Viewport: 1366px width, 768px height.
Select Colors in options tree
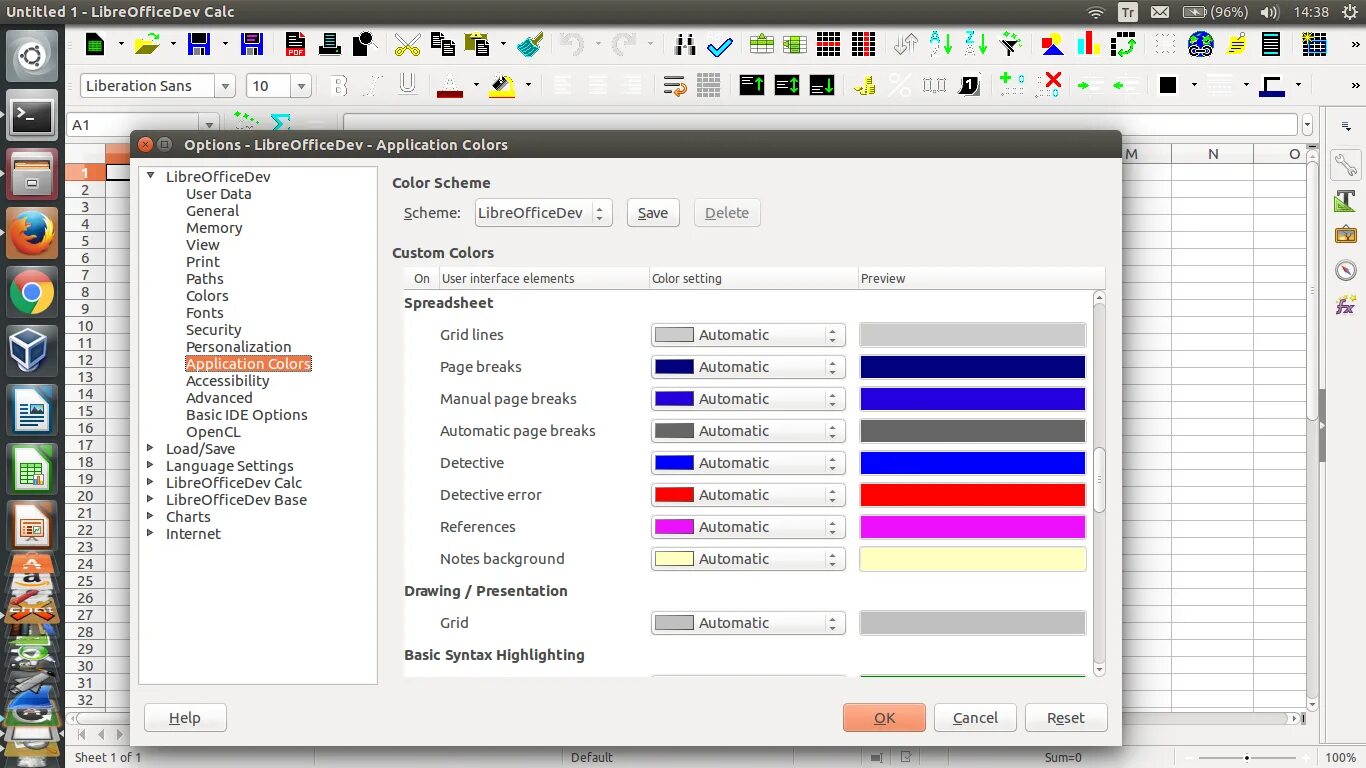[207, 296]
